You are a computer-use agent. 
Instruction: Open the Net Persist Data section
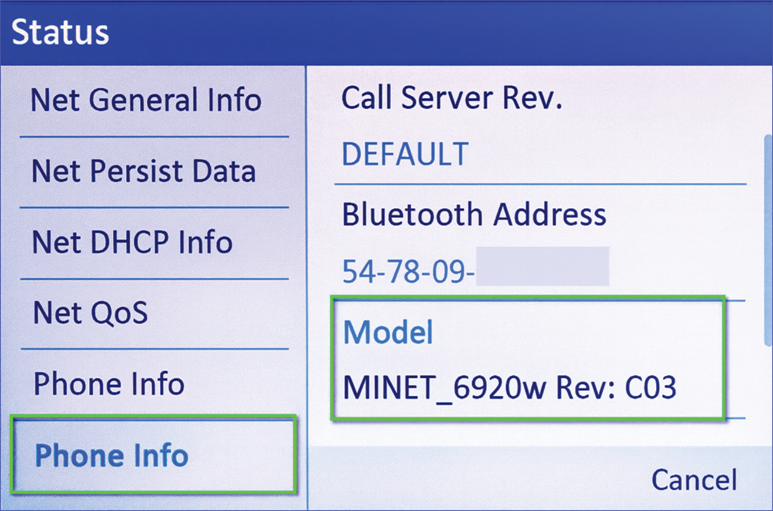pyautogui.click(x=143, y=171)
